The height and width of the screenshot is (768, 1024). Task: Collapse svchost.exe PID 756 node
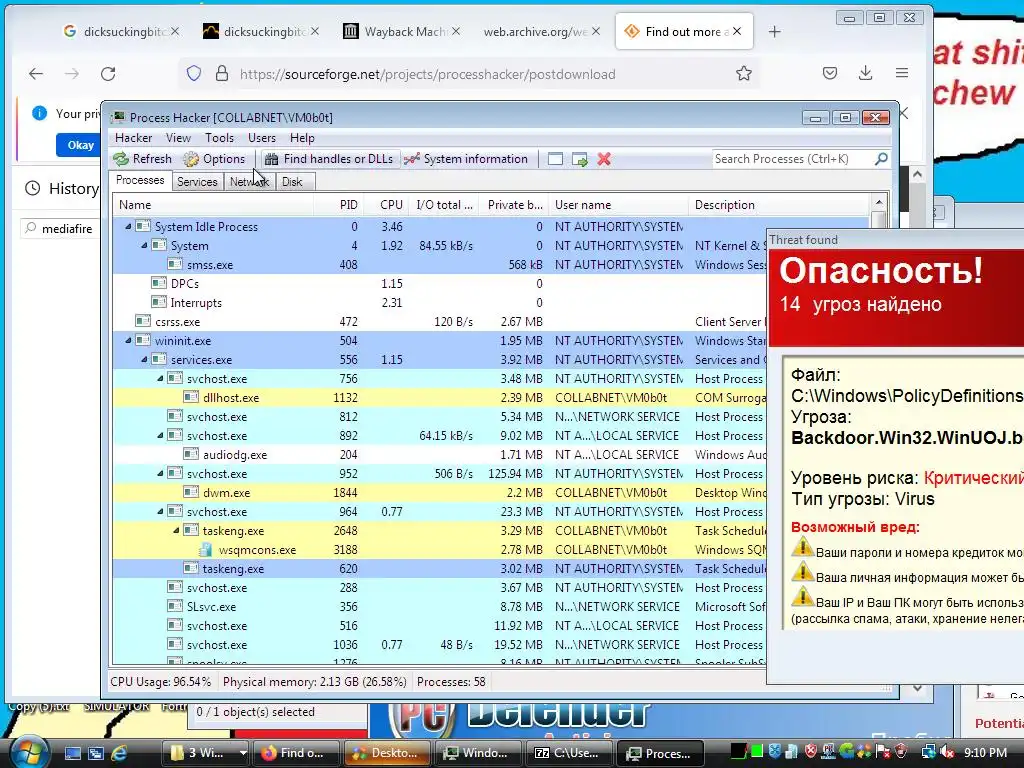pos(160,378)
